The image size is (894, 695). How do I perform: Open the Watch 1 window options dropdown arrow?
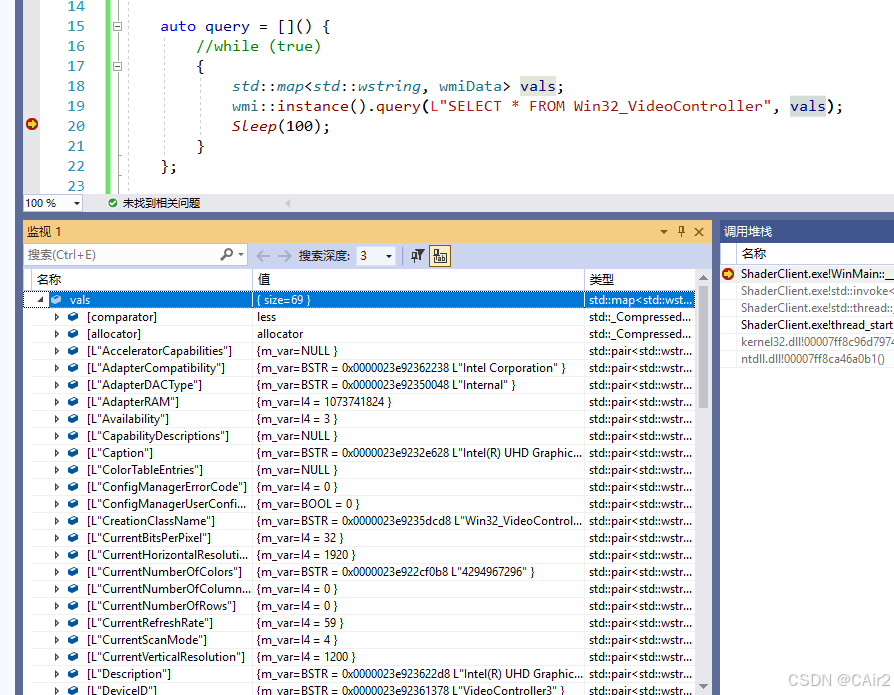pyautogui.click(x=664, y=231)
